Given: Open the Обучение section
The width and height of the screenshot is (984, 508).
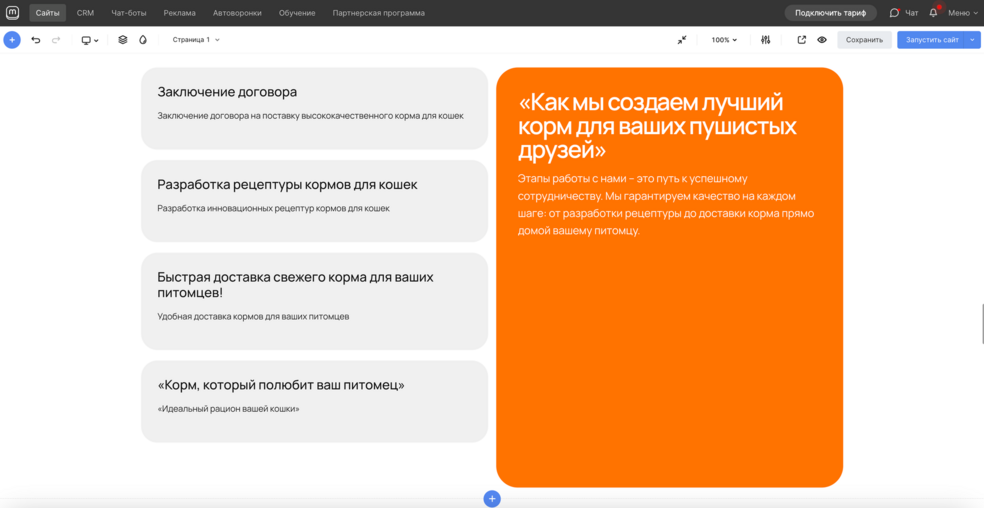Looking at the screenshot, I should pos(297,13).
